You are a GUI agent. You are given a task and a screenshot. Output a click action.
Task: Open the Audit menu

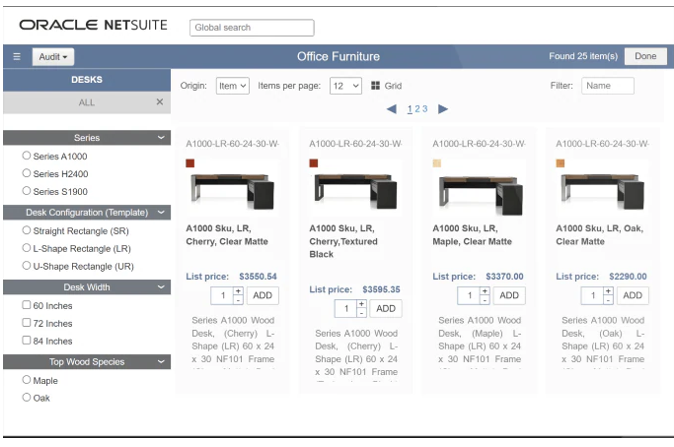click(x=54, y=57)
